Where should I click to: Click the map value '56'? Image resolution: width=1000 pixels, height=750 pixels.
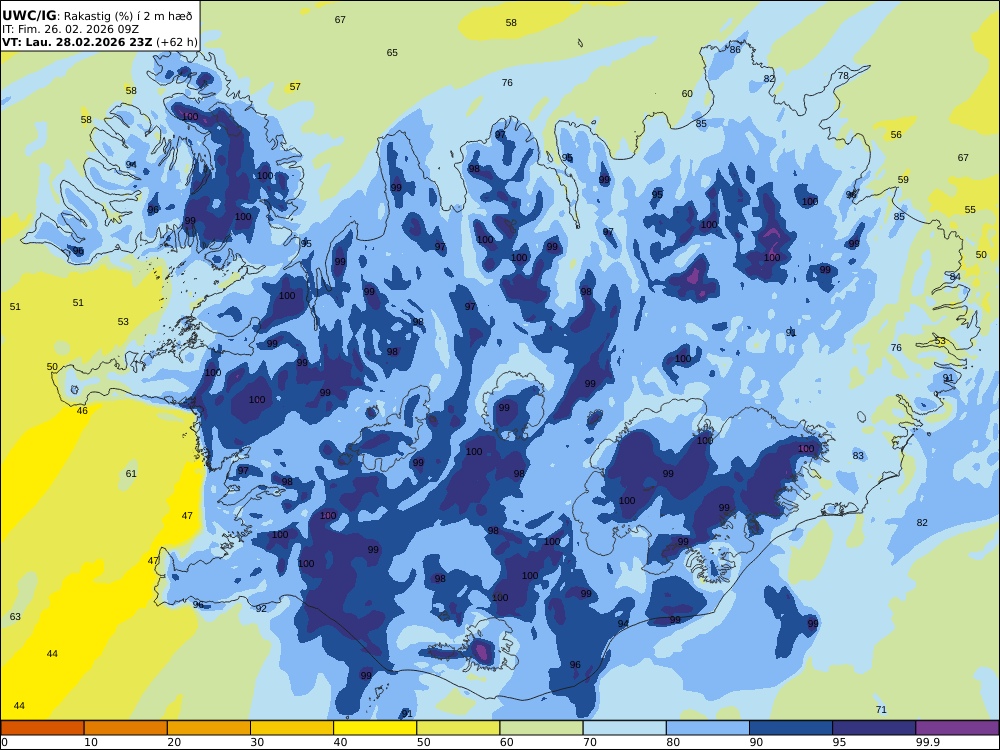tap(896, 135)
